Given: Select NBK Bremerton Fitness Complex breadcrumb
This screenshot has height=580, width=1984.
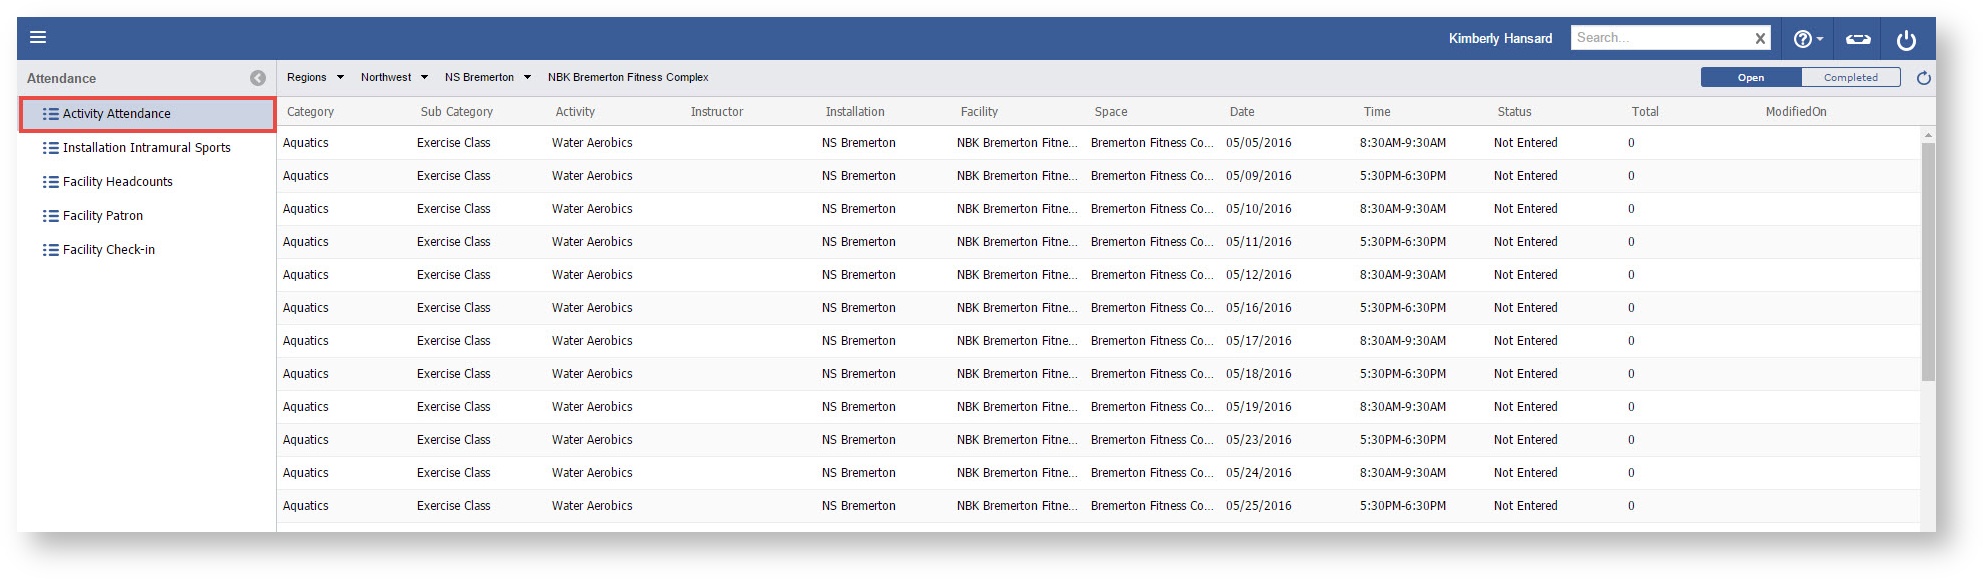Looking at the screenshot, I should [628, 77].
